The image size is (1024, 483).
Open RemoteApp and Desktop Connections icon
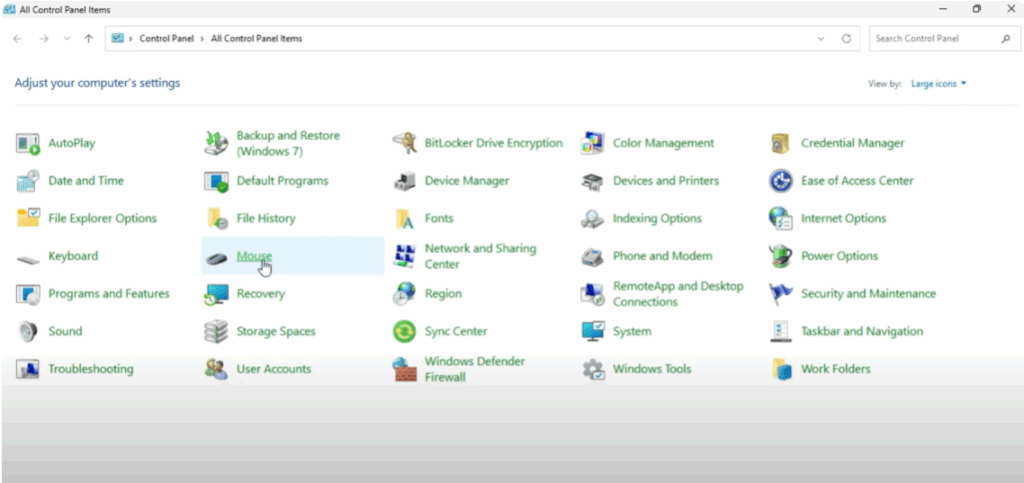(592, 294)
